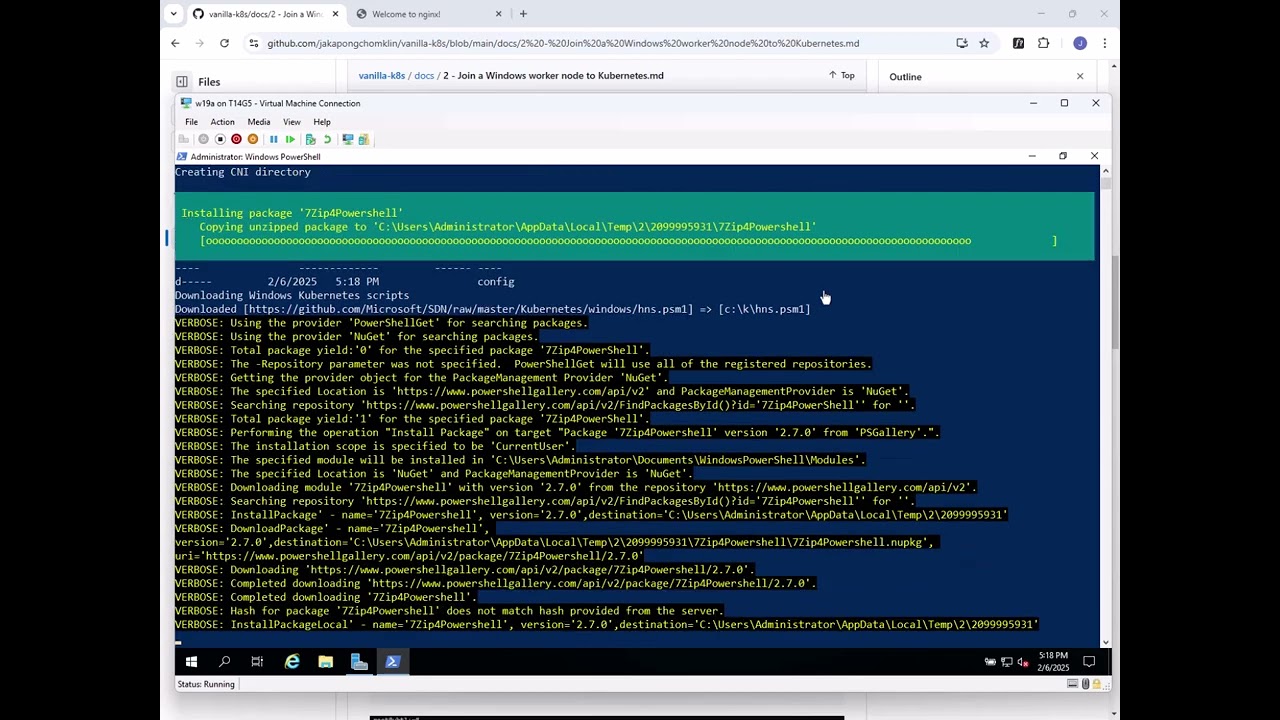Reload the GitHub page
This screenshot has width=1280, height=720.
pos(224,43)
